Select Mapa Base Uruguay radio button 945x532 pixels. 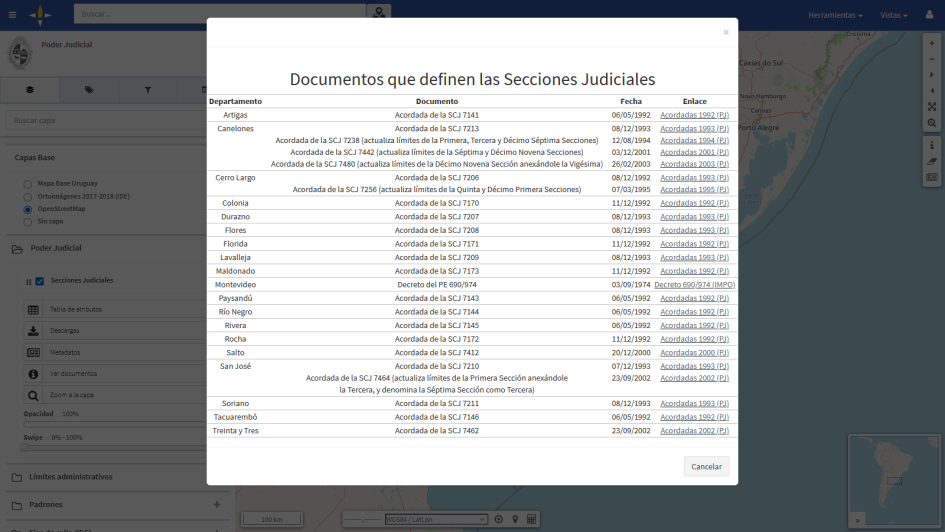click(28, 184)
